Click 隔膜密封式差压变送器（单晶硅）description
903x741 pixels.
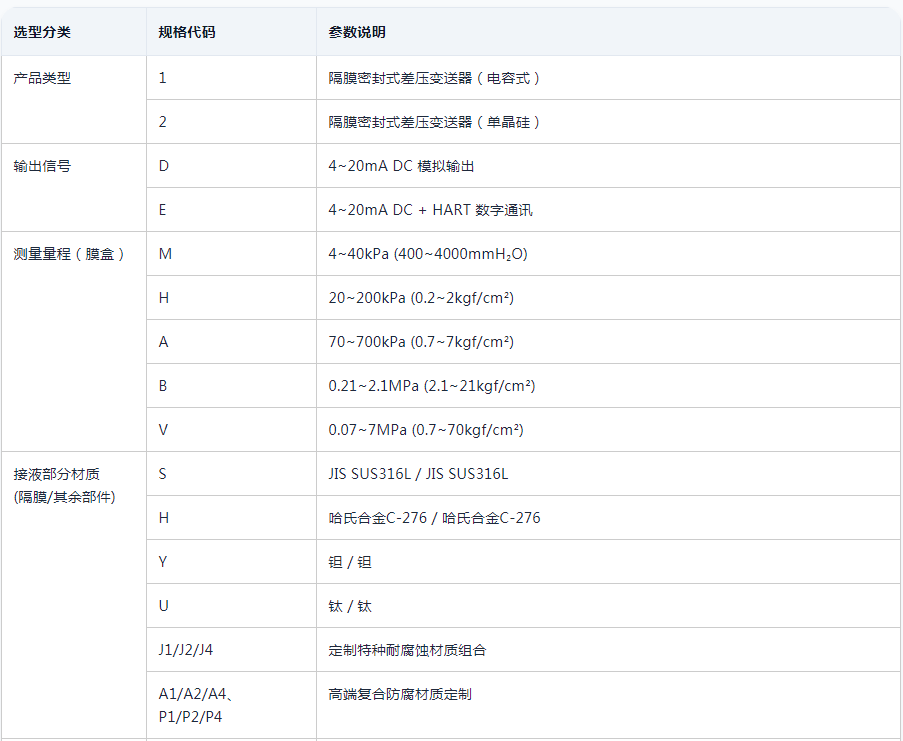tap(435, 121)
